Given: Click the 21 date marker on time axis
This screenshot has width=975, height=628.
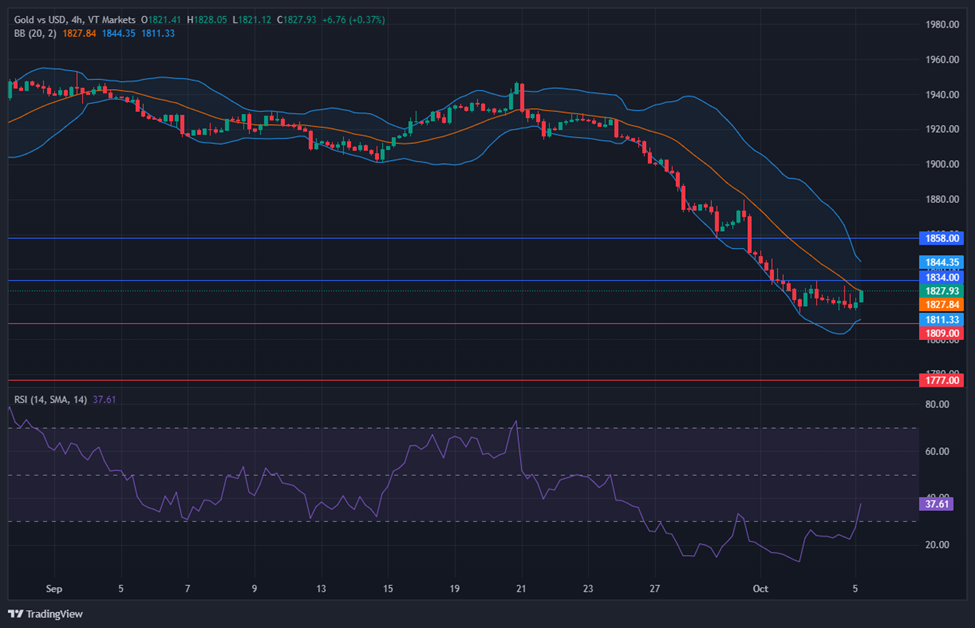Looking at the screenshot, I should 521,588.
